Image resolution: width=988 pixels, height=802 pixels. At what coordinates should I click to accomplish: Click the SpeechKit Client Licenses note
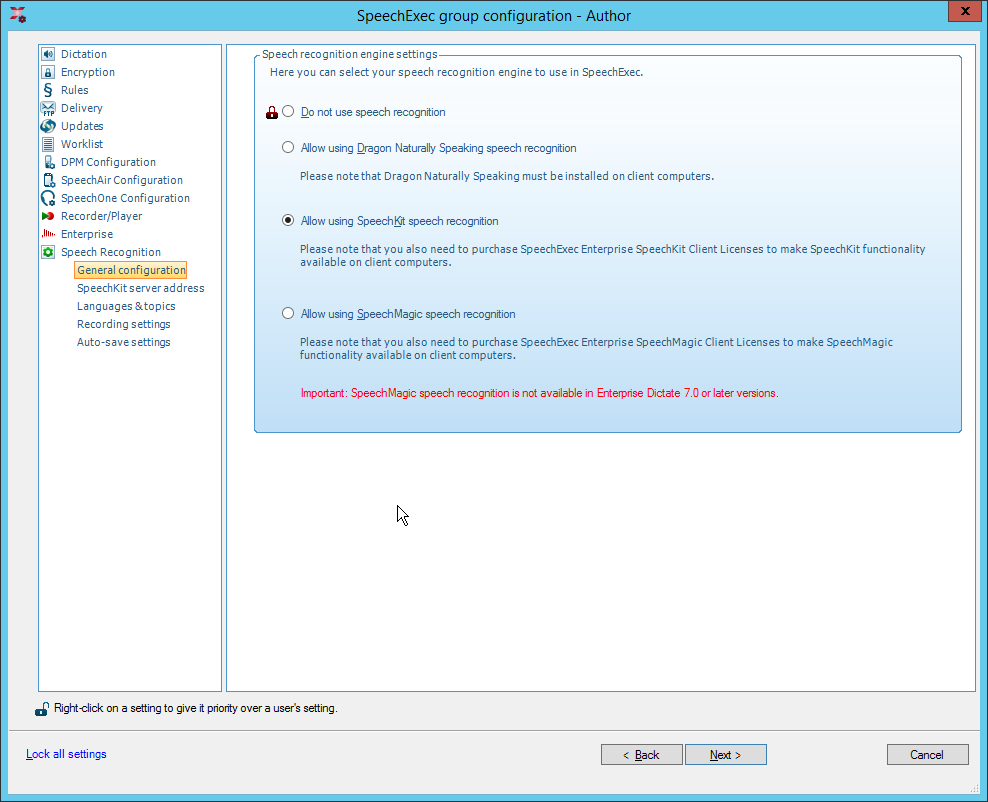[612, 256]
